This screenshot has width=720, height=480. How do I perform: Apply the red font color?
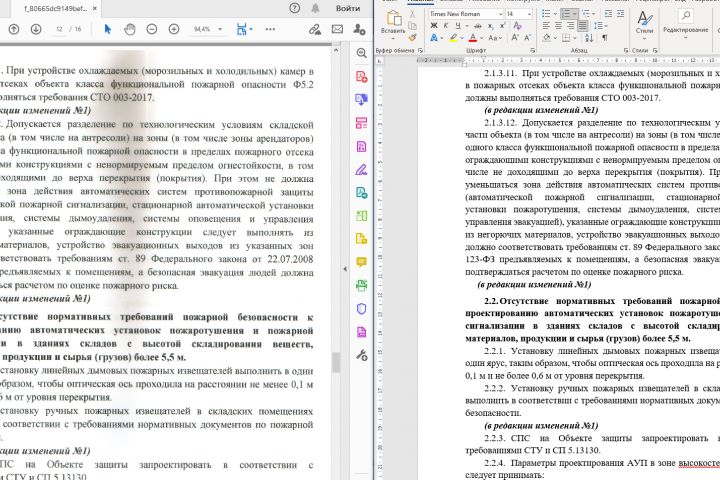[473, 38]
